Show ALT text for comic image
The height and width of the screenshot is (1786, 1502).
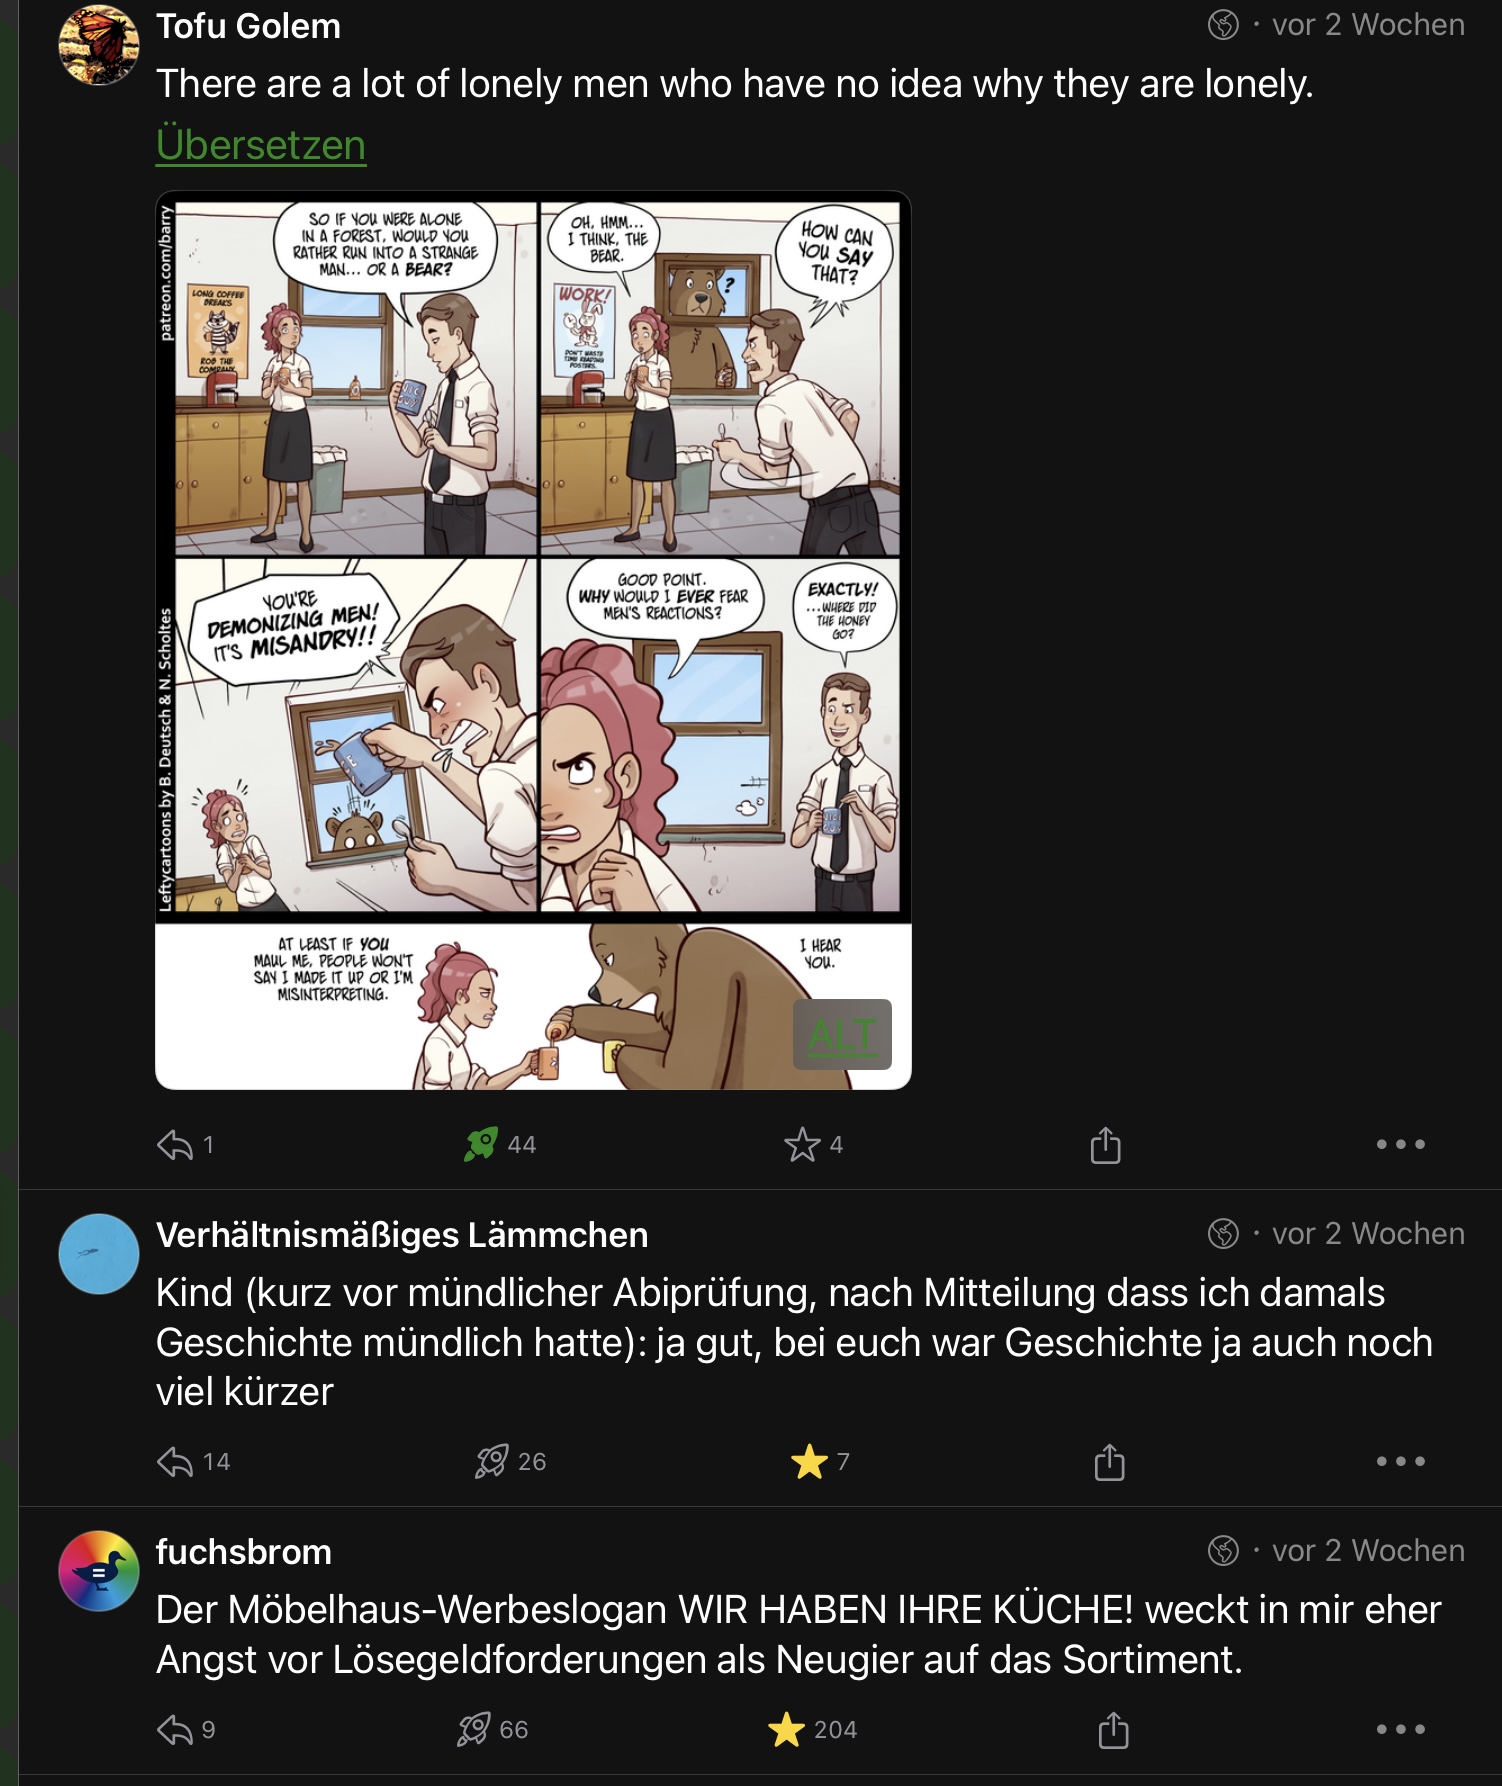[x=842, y=1035]
